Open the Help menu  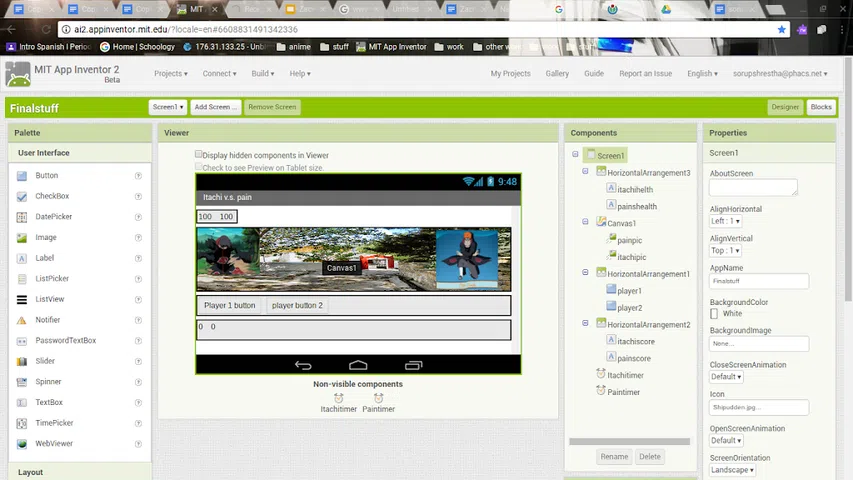point(300,73)
